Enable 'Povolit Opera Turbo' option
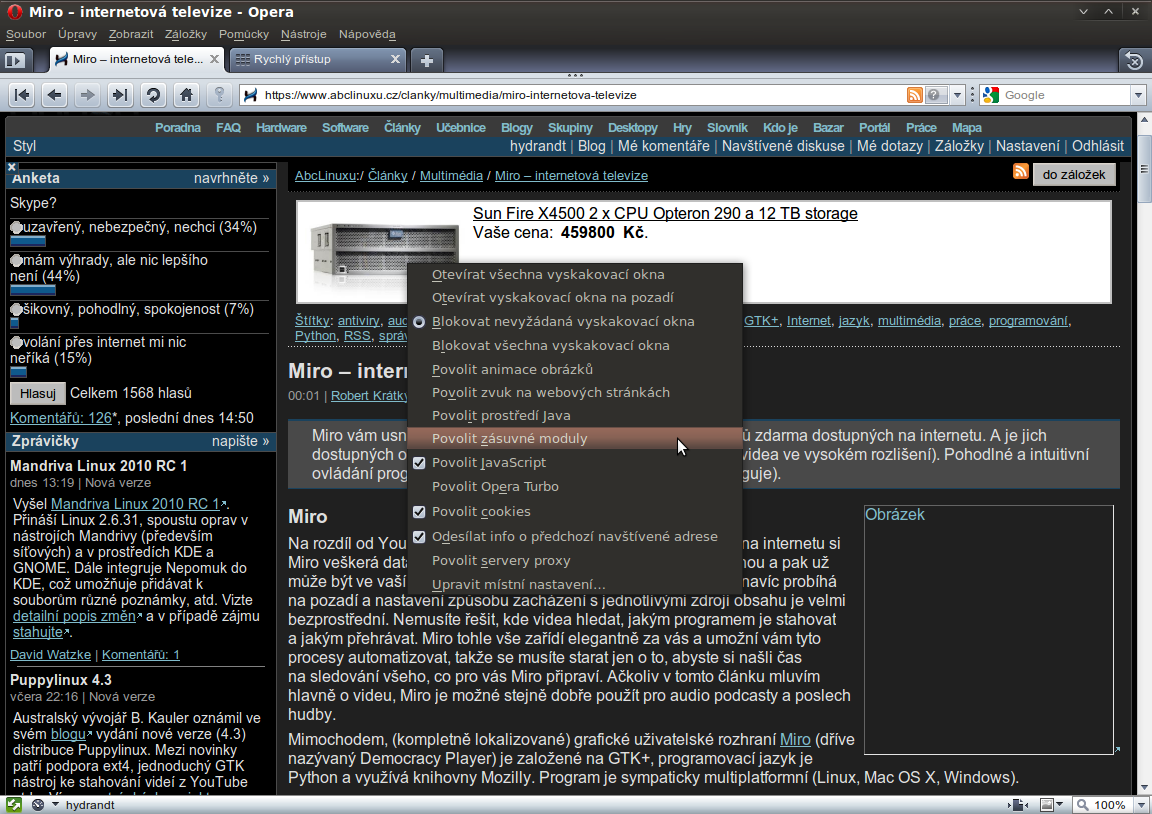This screenshot has width=1152, height=814. pos(575,486)
